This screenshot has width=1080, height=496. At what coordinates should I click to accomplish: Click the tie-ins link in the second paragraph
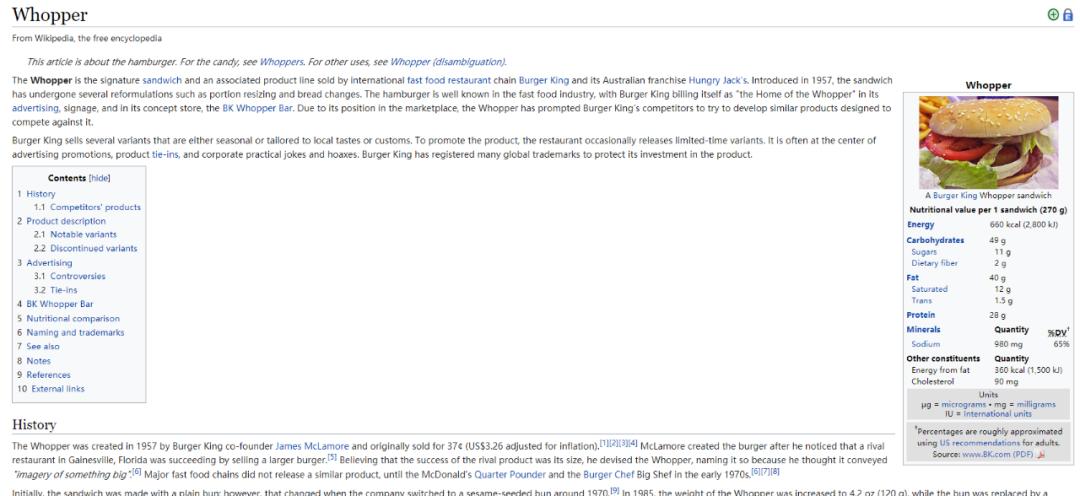(165, 155)
